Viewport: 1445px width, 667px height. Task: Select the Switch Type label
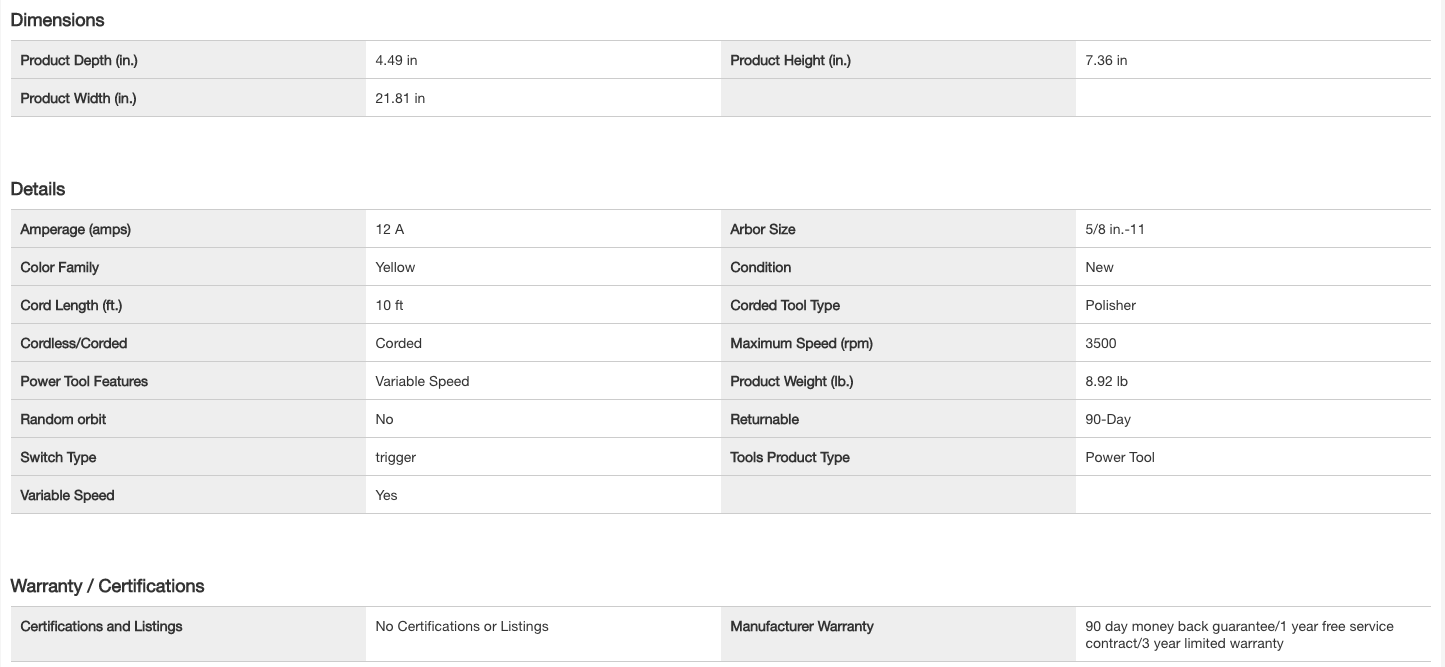click(58, 457)
